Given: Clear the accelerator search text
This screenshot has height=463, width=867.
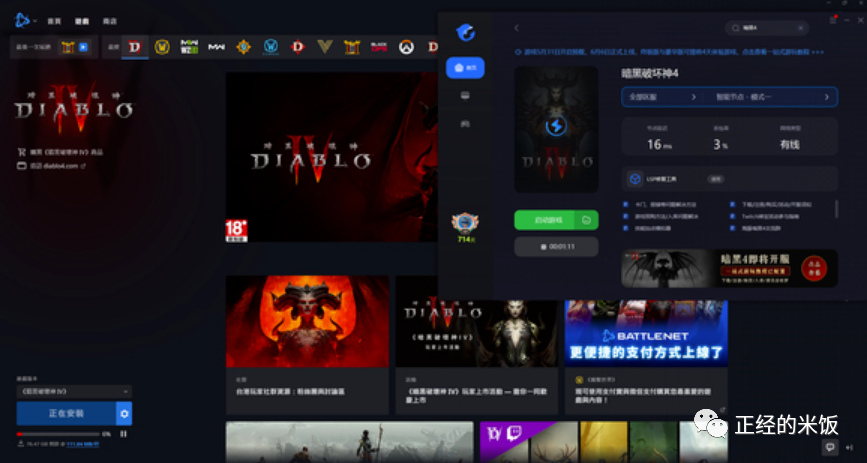Looking at the screenshot, I should tap(800, 28).
